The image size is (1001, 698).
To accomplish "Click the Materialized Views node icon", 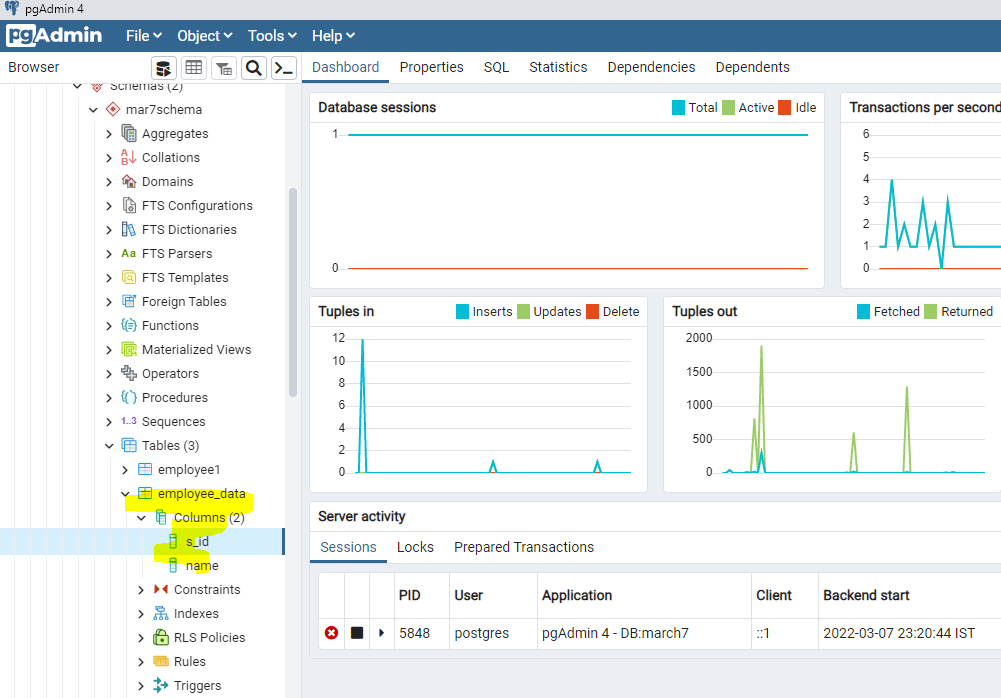I will [x=128, y=349].
